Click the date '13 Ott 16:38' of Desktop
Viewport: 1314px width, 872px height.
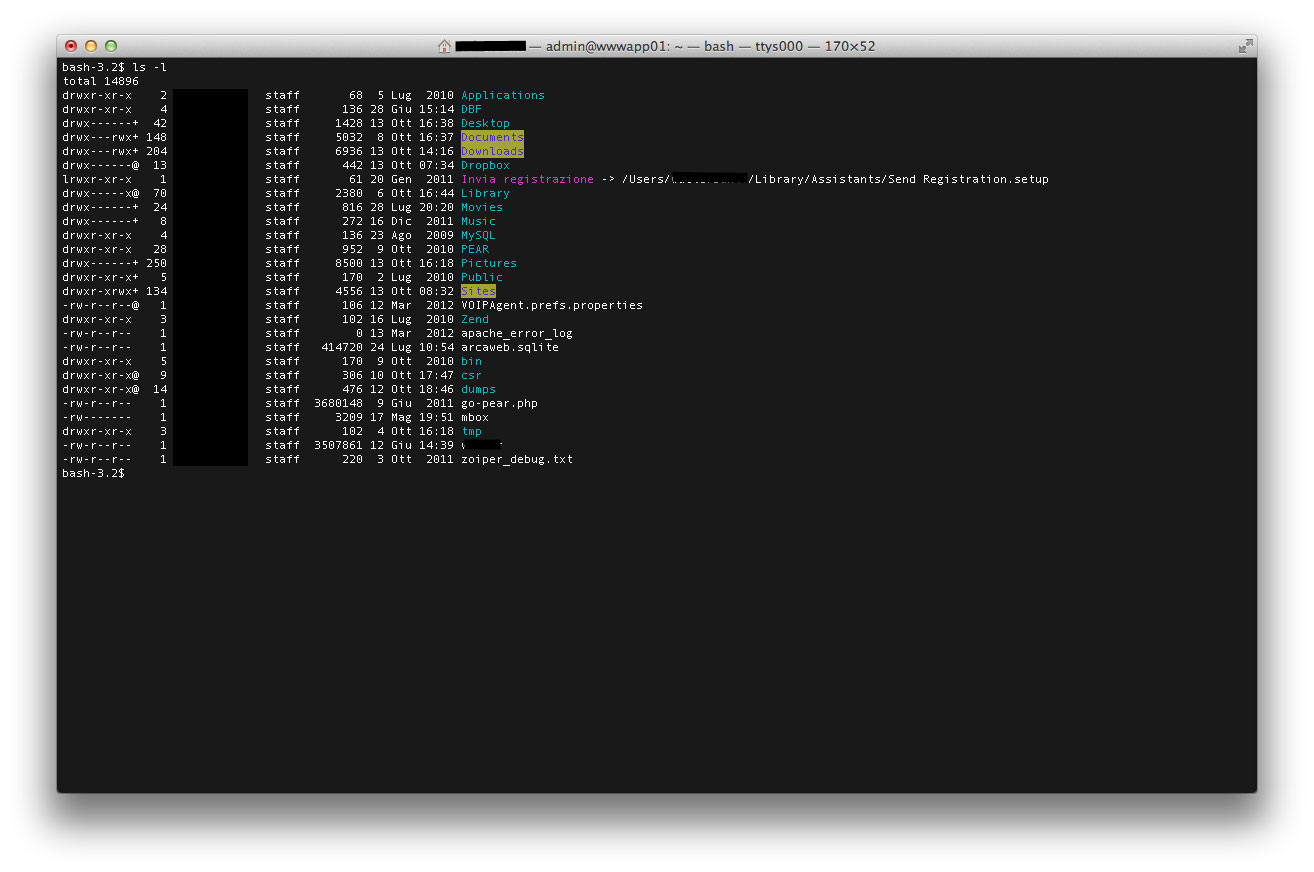(x=411, y=123)
